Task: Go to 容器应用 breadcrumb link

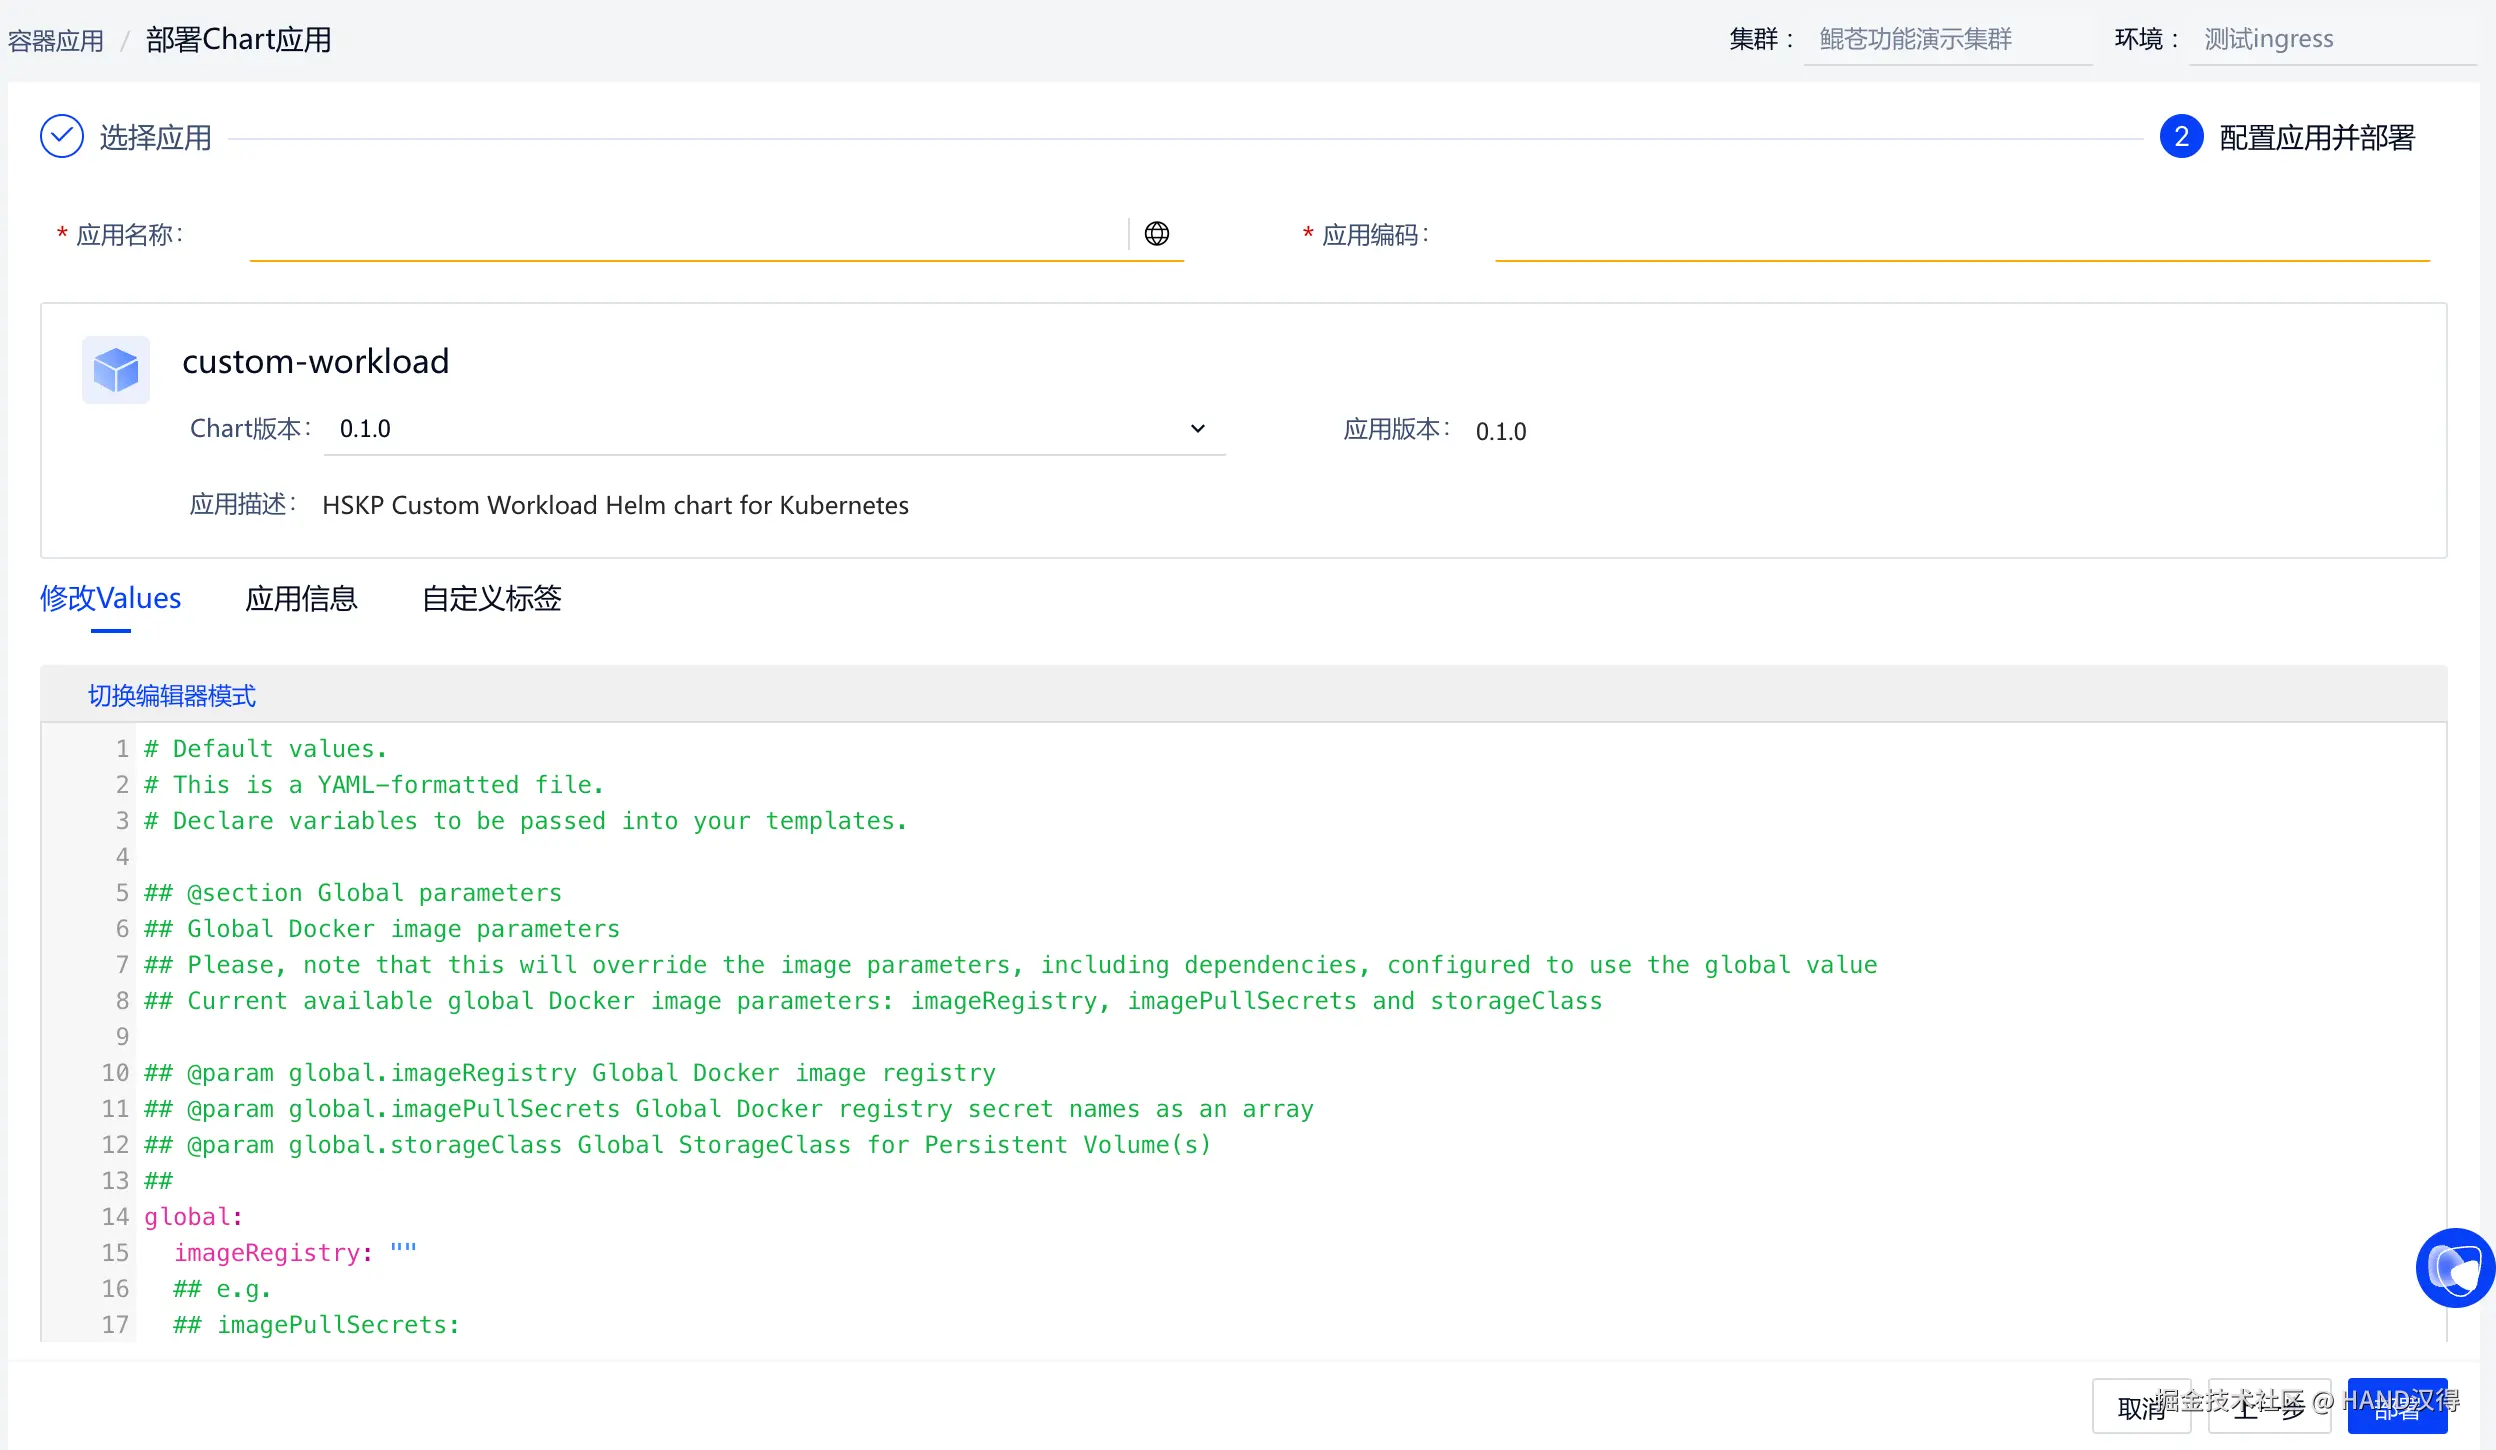Action: click(56, 41)
